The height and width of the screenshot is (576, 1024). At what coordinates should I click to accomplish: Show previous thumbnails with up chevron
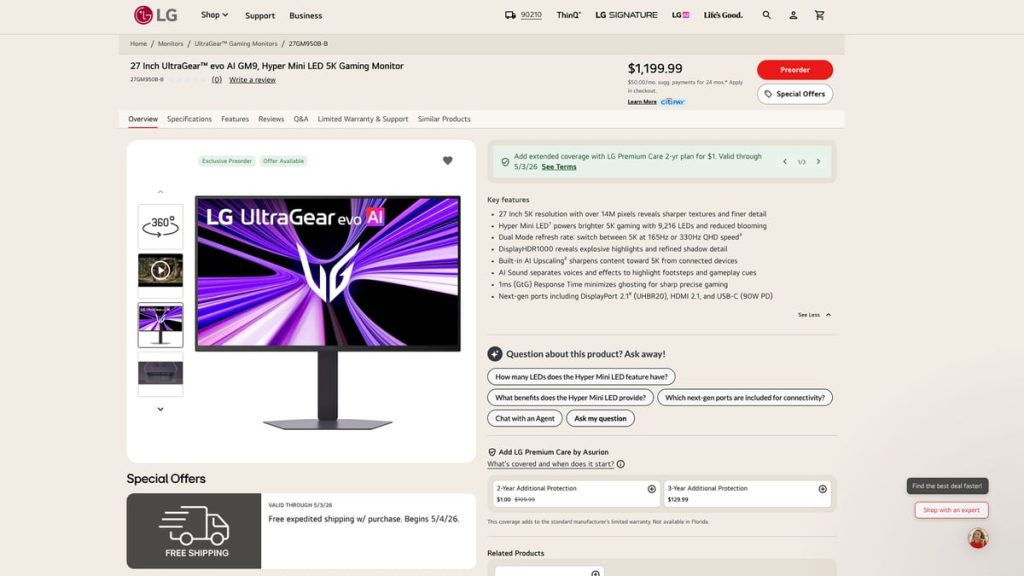[161, 192]
